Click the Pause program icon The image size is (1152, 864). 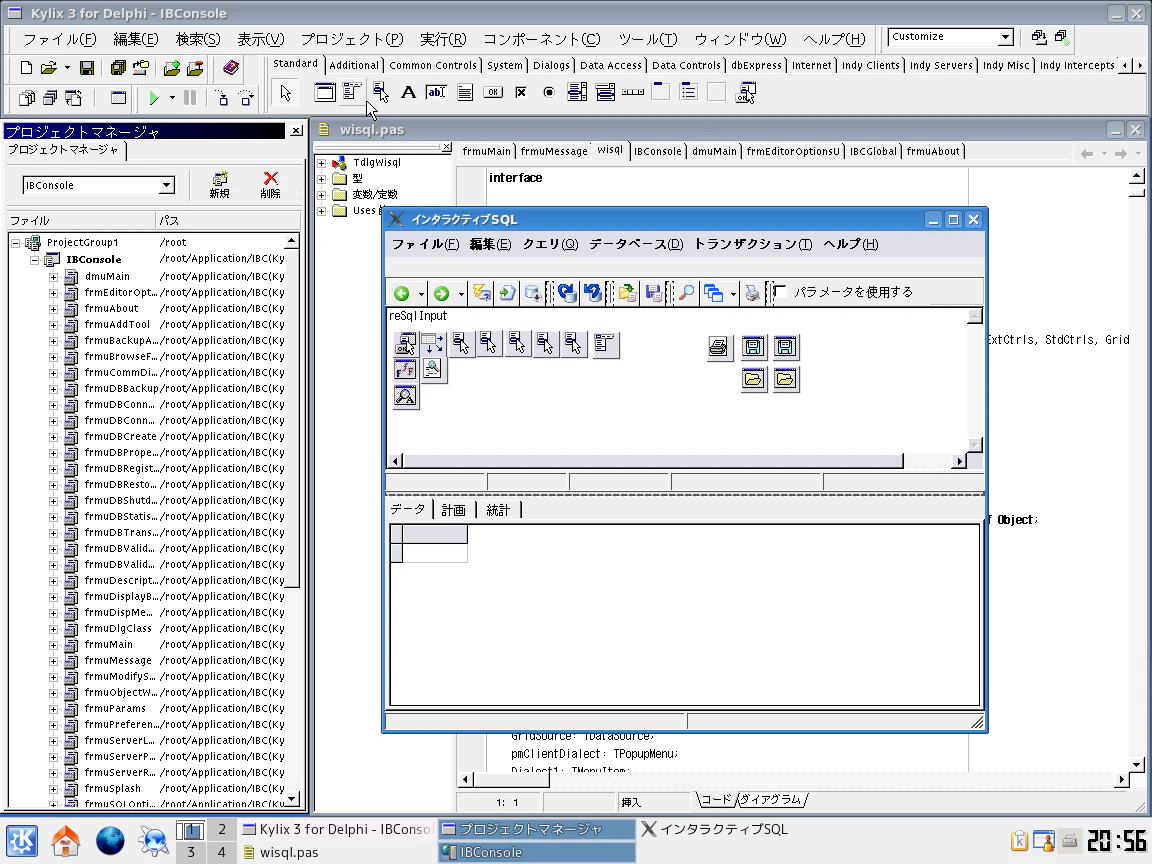click(190, 97)
